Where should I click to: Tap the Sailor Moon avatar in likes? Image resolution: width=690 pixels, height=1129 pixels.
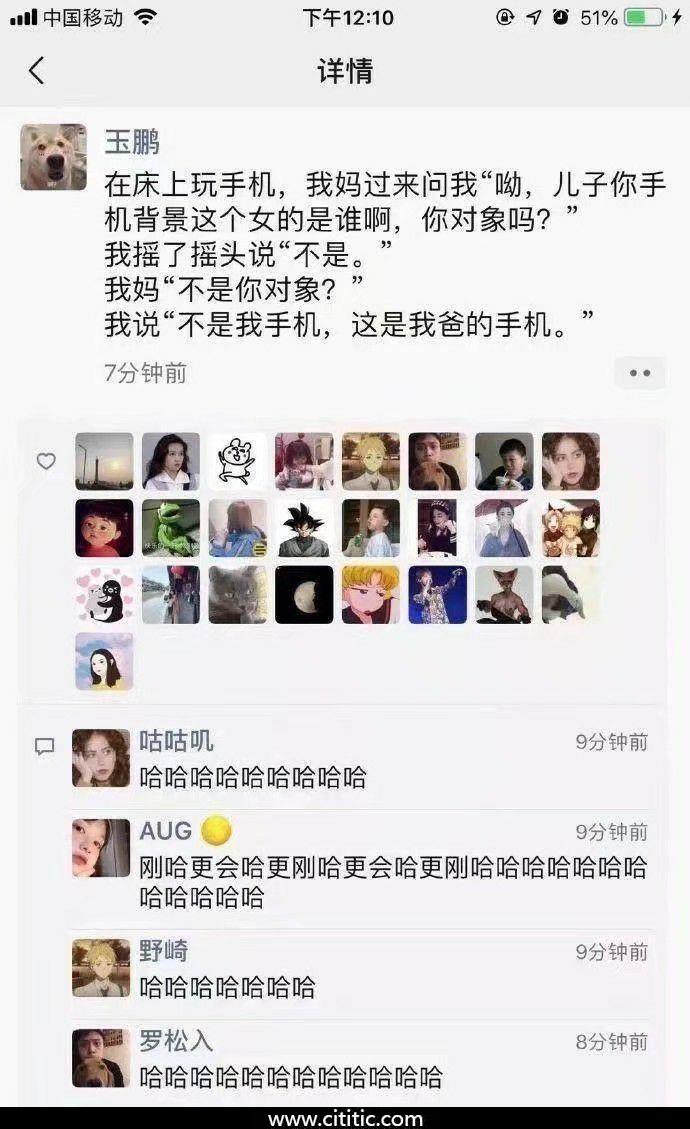[x=371, y=595]
